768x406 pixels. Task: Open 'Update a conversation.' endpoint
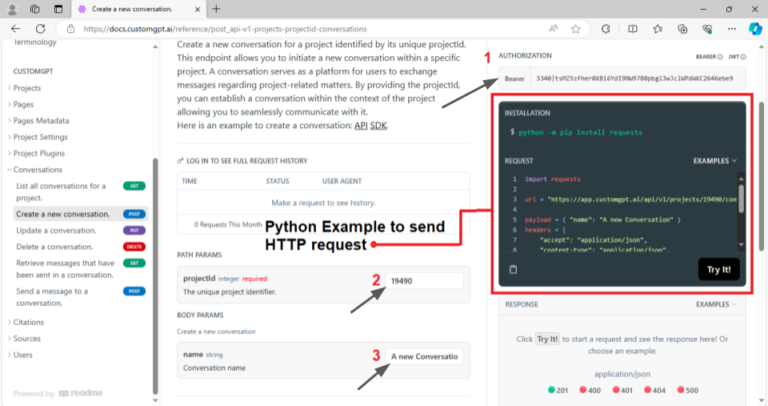click(81, 231)
